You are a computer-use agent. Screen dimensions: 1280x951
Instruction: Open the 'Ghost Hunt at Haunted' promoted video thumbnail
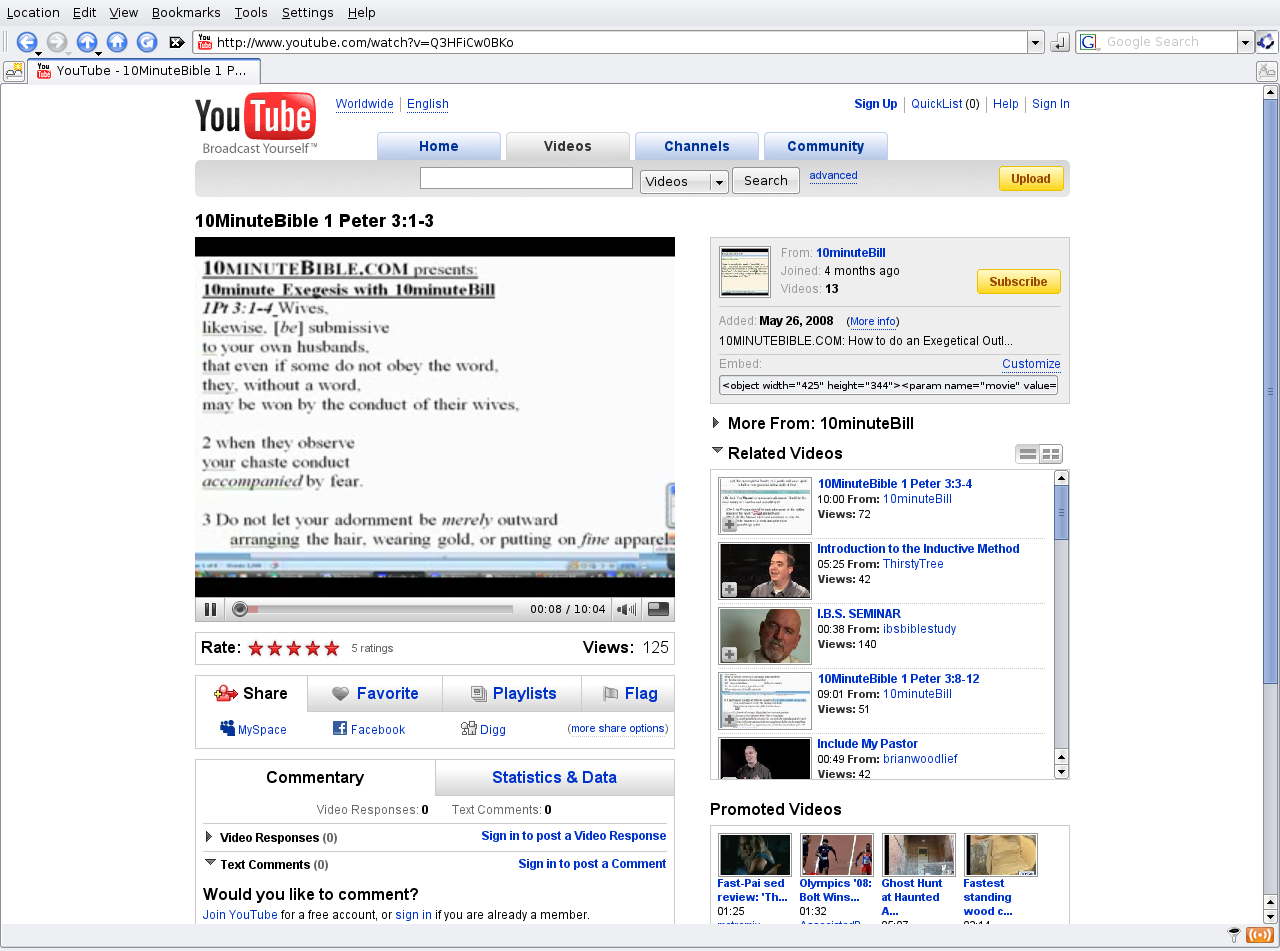(919, 855)
